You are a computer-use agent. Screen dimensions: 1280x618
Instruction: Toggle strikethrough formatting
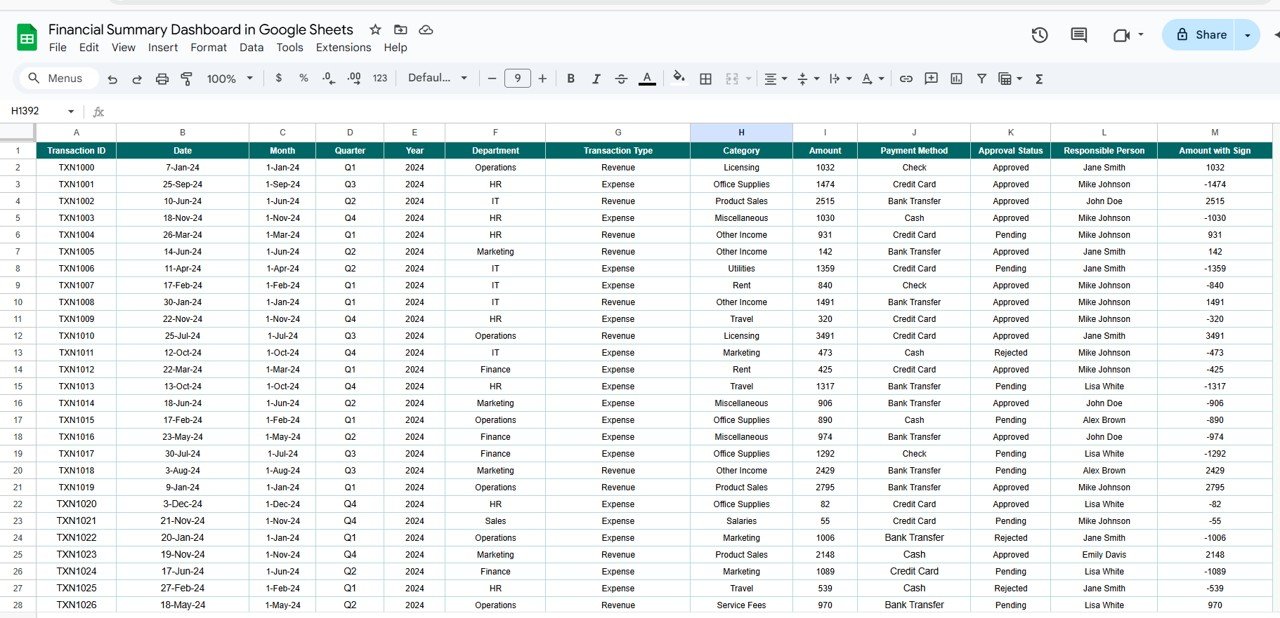(621, 79)
